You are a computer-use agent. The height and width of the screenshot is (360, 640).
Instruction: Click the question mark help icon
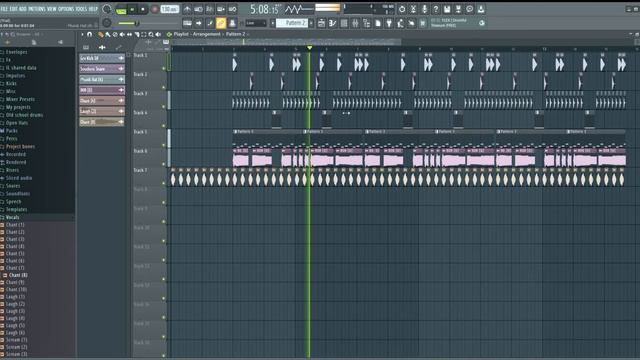[x=436, y=9]
